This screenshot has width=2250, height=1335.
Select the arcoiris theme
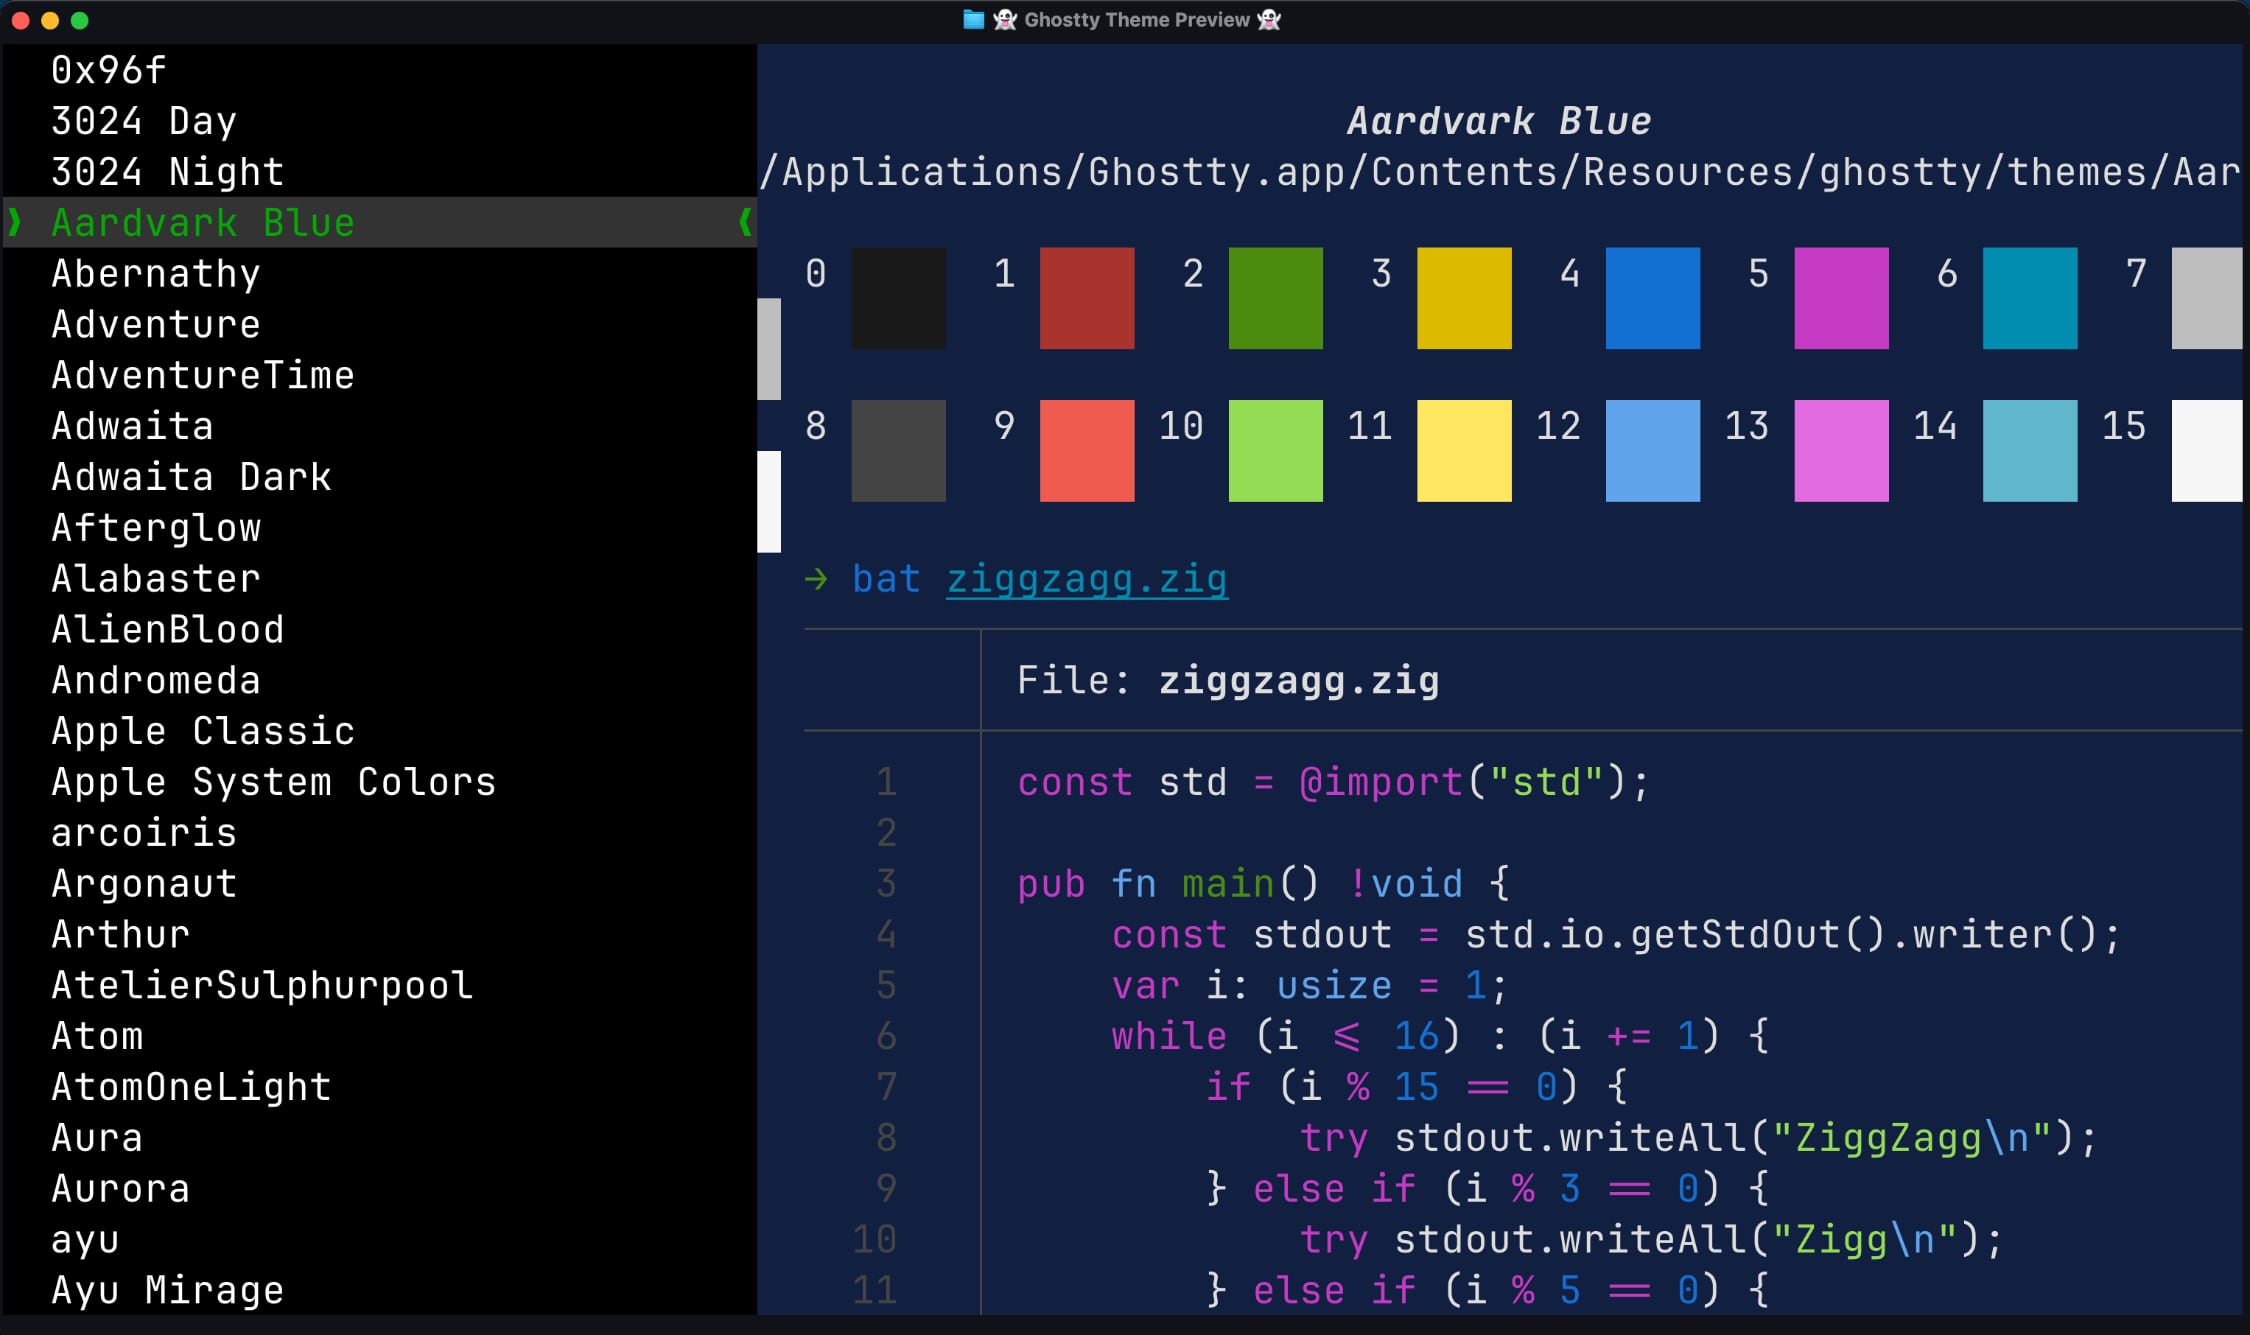[144, 833]
